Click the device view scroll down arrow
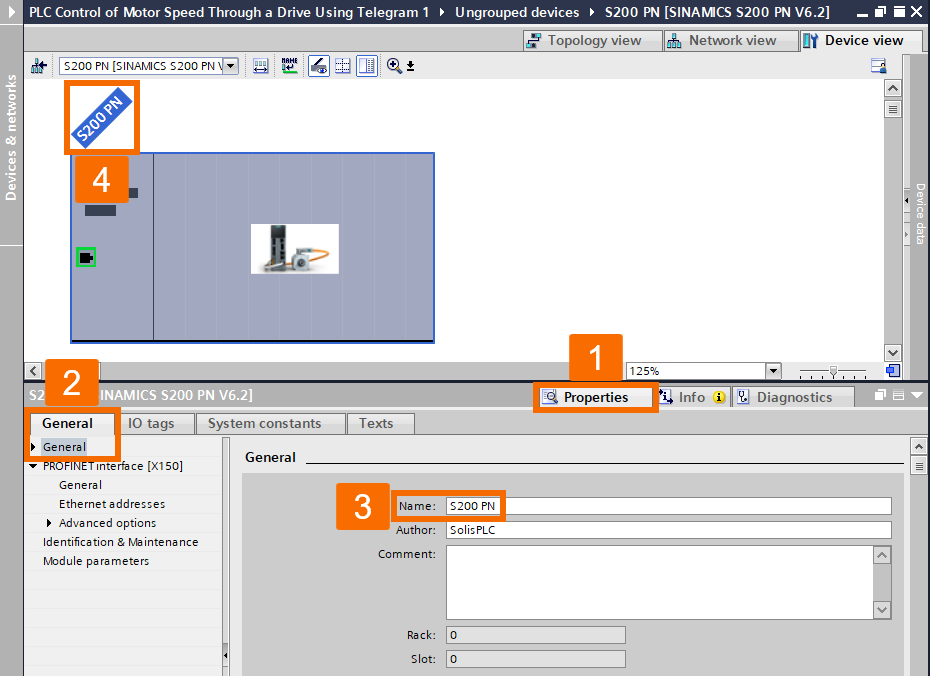930x676 pixels. pyautogui.click(x=893, y=353)
